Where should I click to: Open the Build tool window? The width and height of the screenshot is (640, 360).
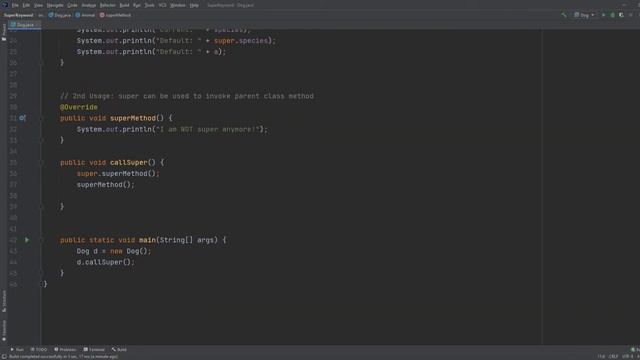click(x=119, y=349)
